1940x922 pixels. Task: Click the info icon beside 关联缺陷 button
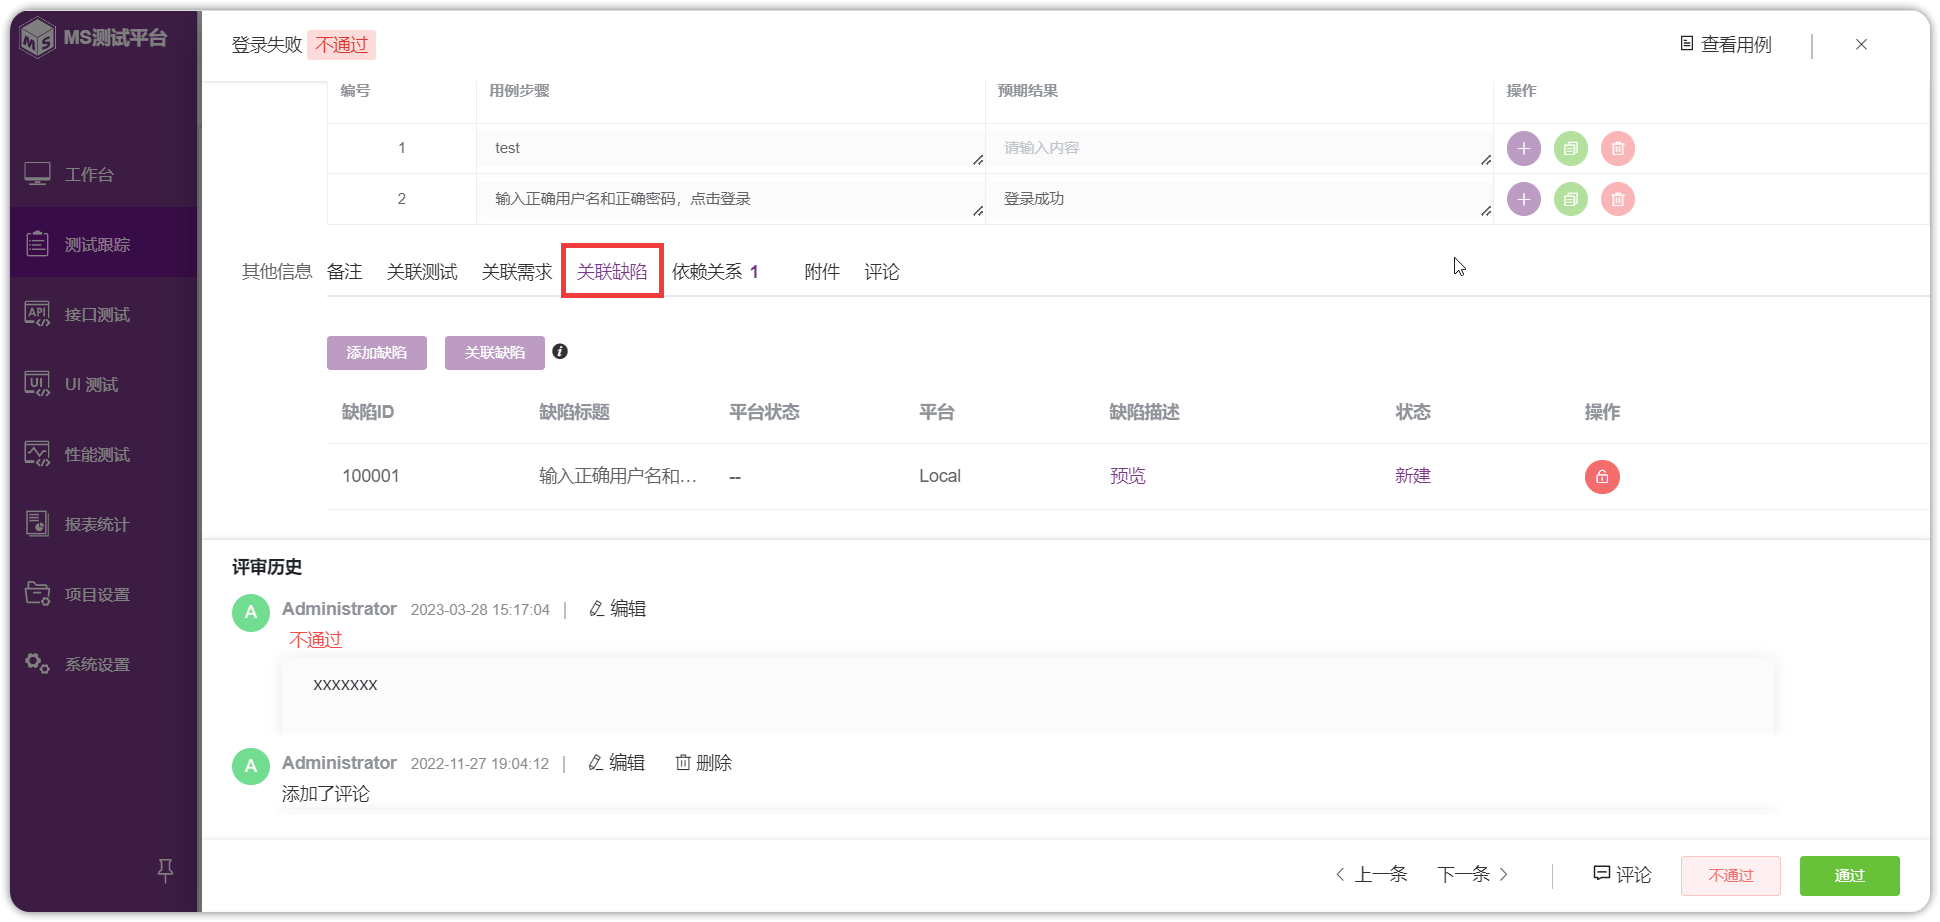tap(560, 351)
